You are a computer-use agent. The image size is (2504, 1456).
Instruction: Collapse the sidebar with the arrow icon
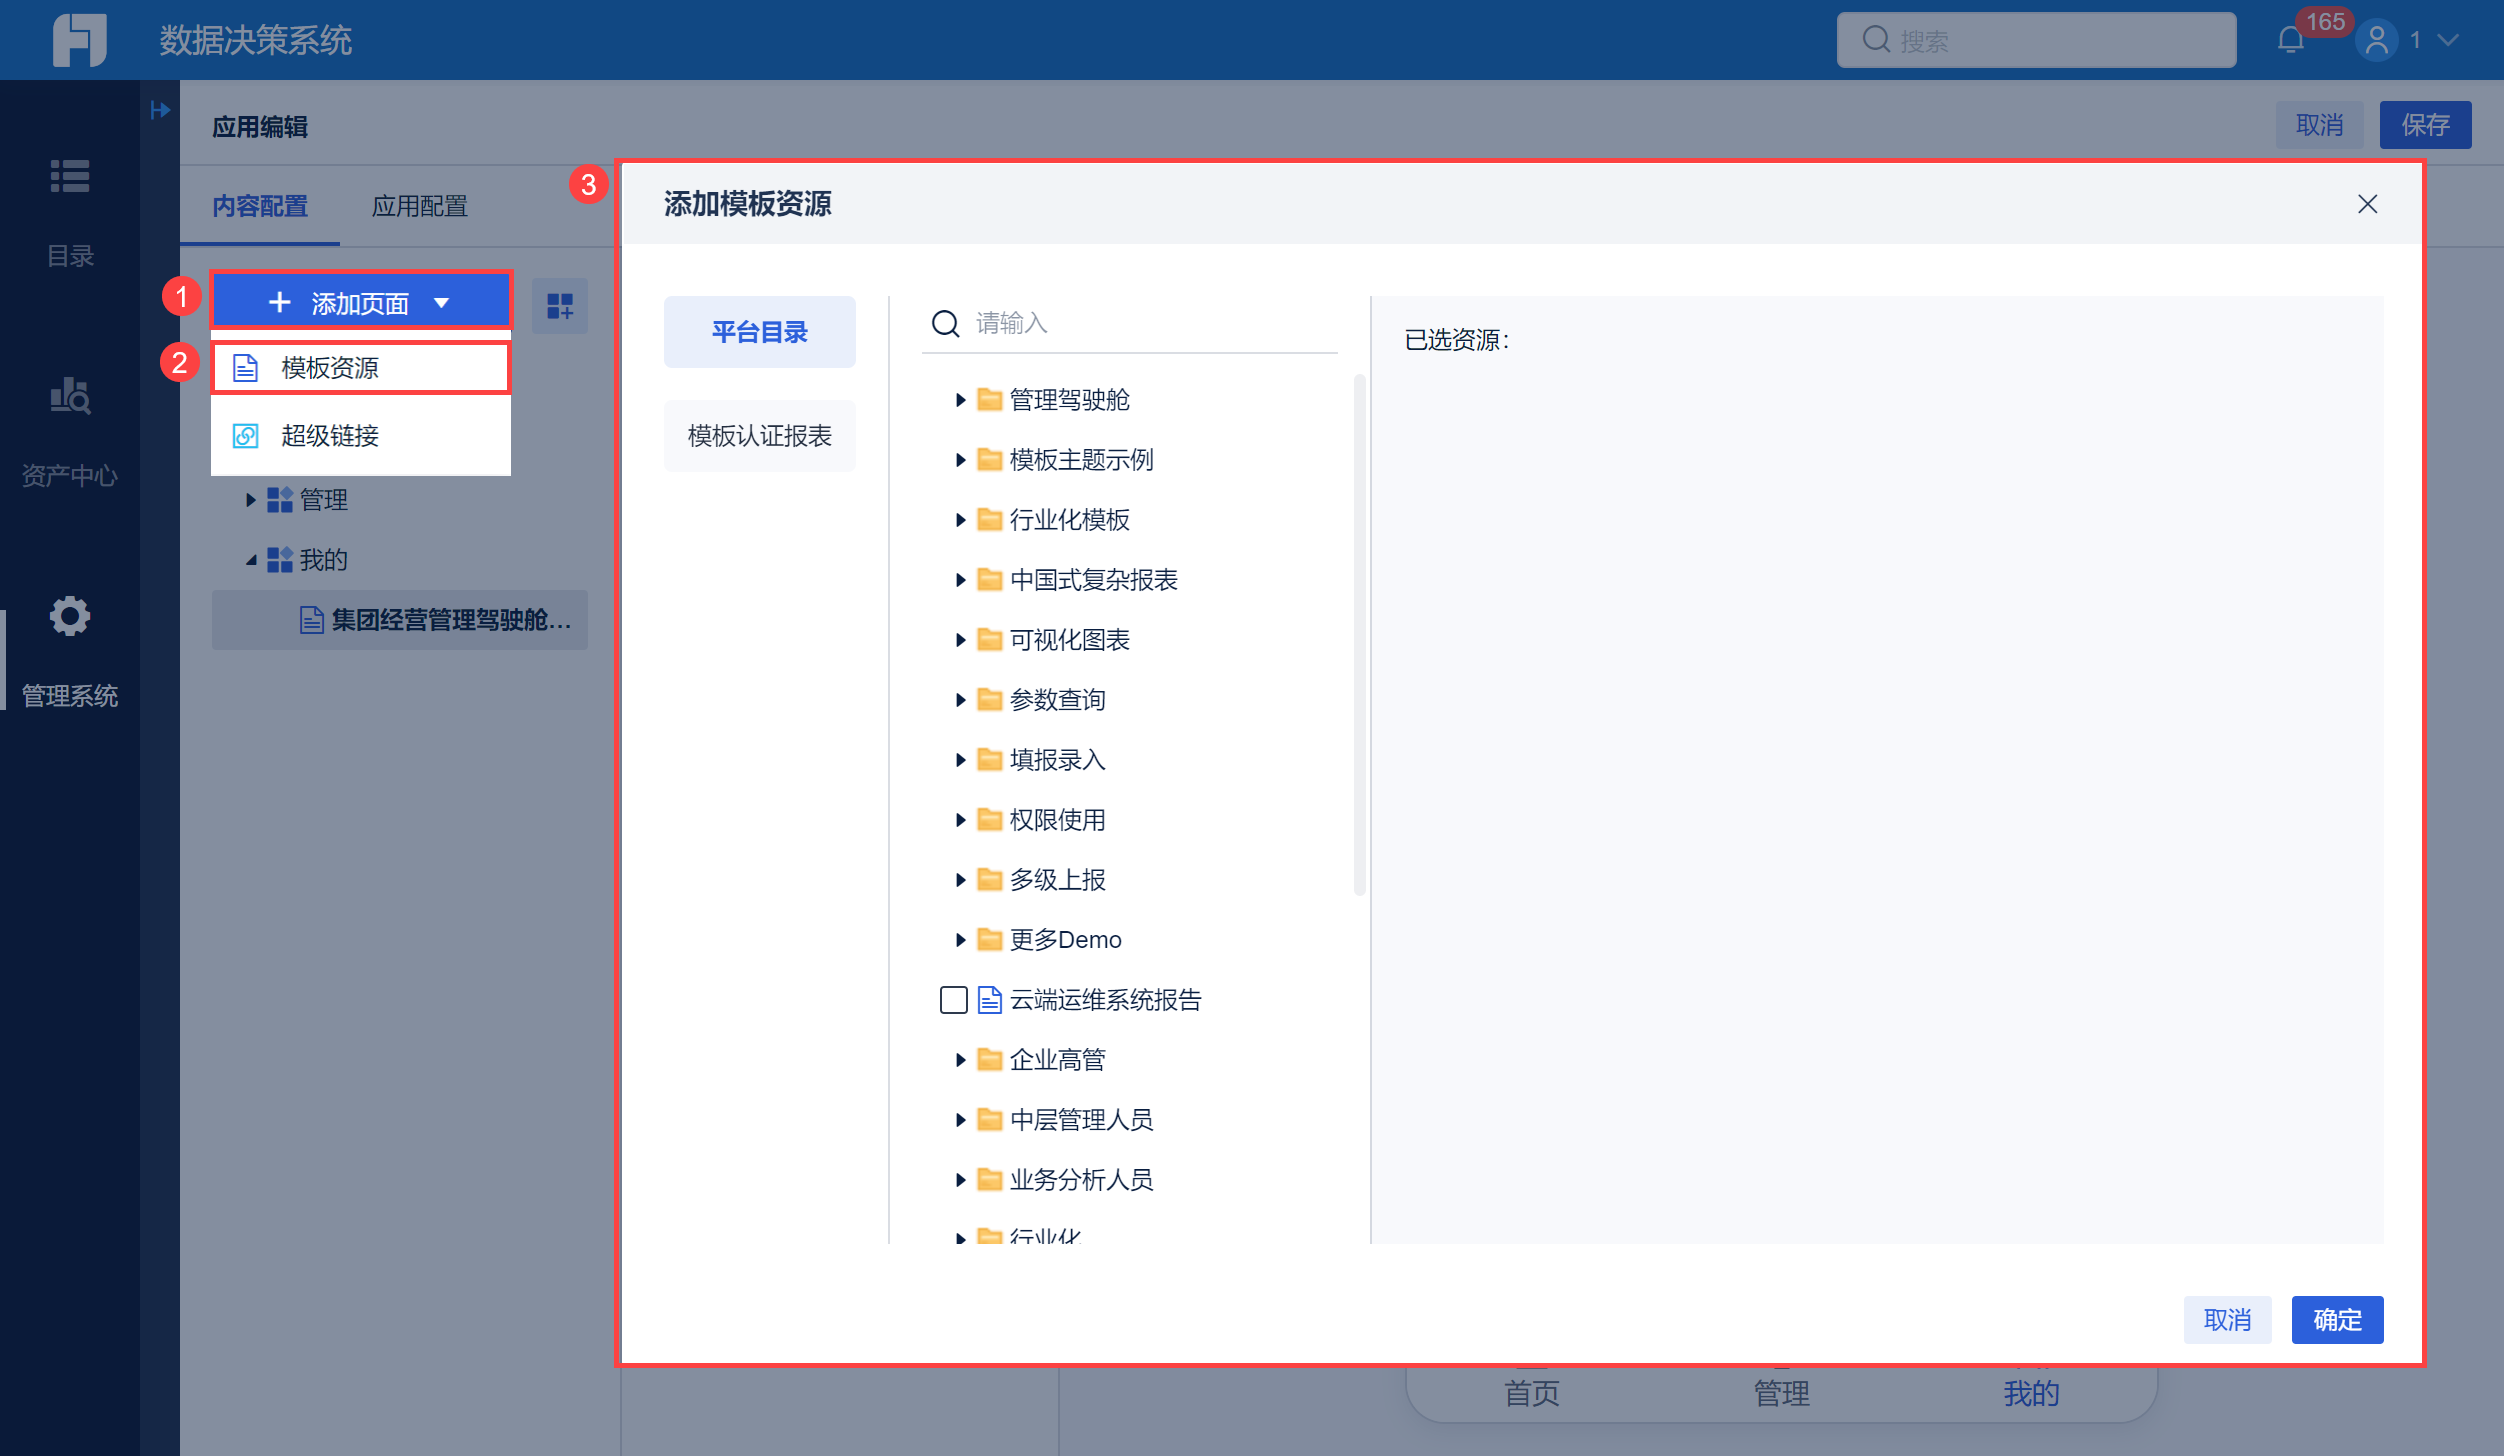coord(160,110)
